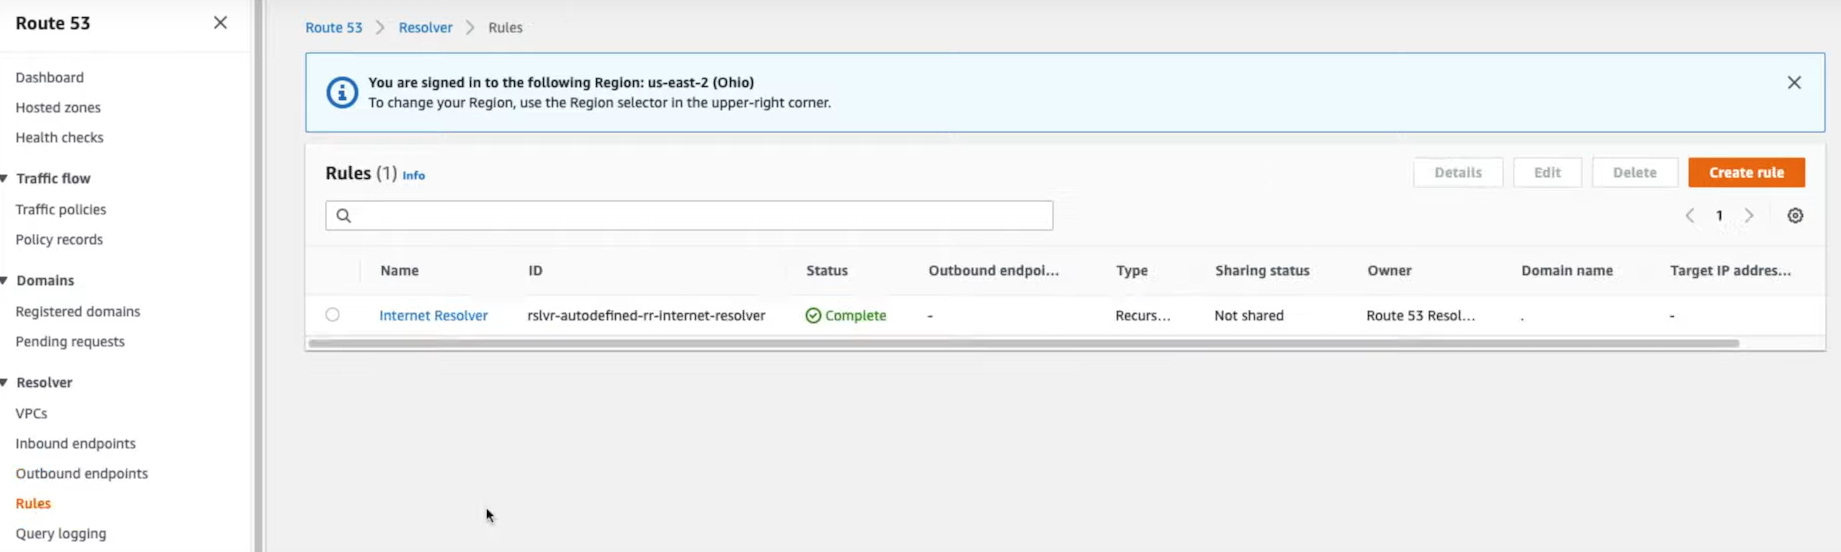This screenshot has height=552, width=1841.
Task: Click the info circle icon in banner
Action: [342, 92]
